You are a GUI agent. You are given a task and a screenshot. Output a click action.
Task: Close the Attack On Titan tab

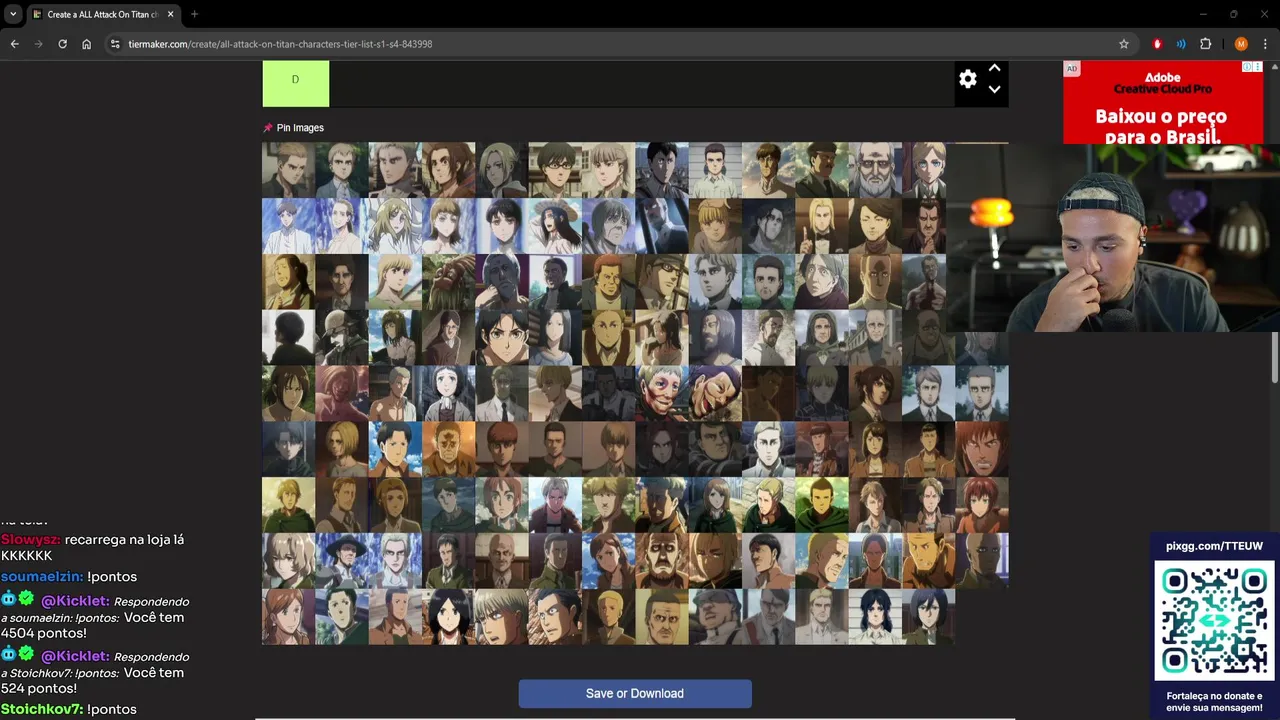(169, 14)
